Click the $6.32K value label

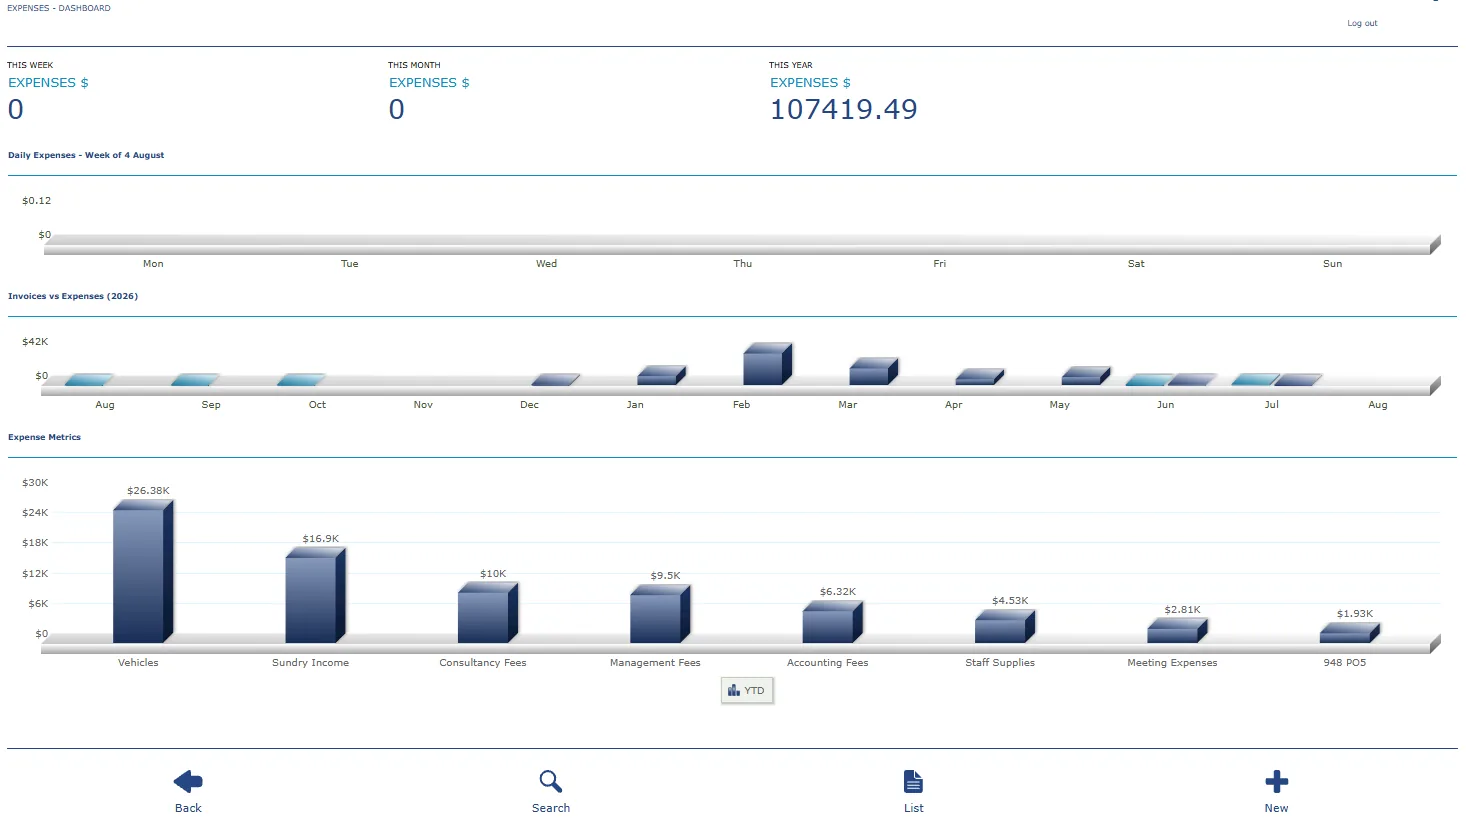click(837, 592)
